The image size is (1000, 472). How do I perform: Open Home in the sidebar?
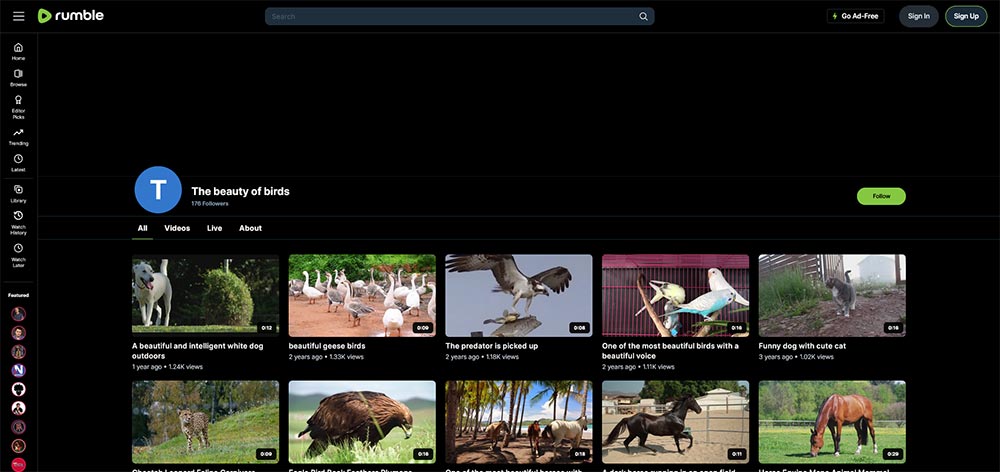[x=18, y=52]
